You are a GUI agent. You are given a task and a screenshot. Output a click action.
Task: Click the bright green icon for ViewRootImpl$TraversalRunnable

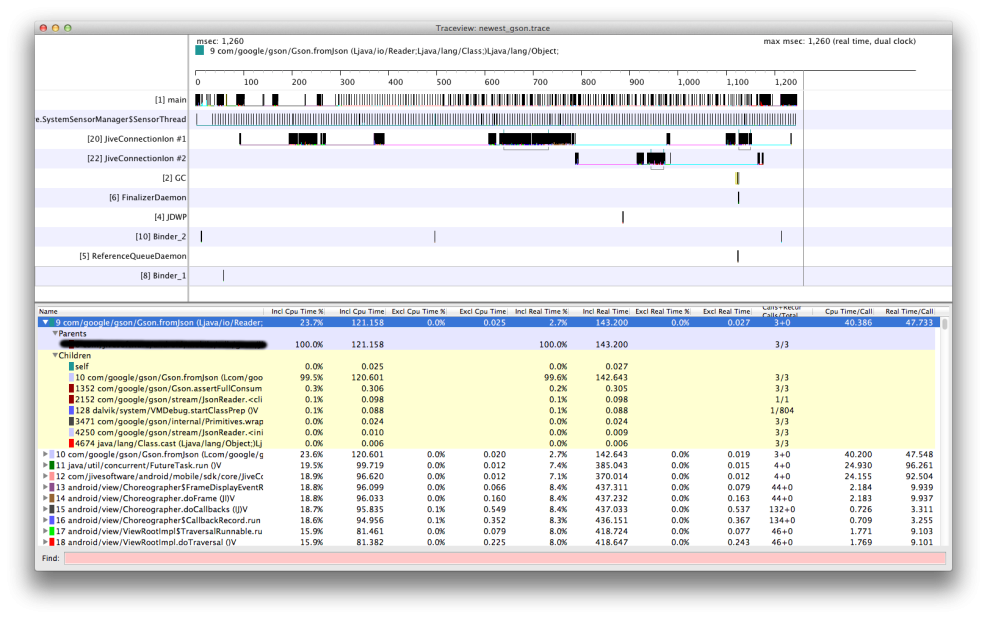click(x=51, y=531)
